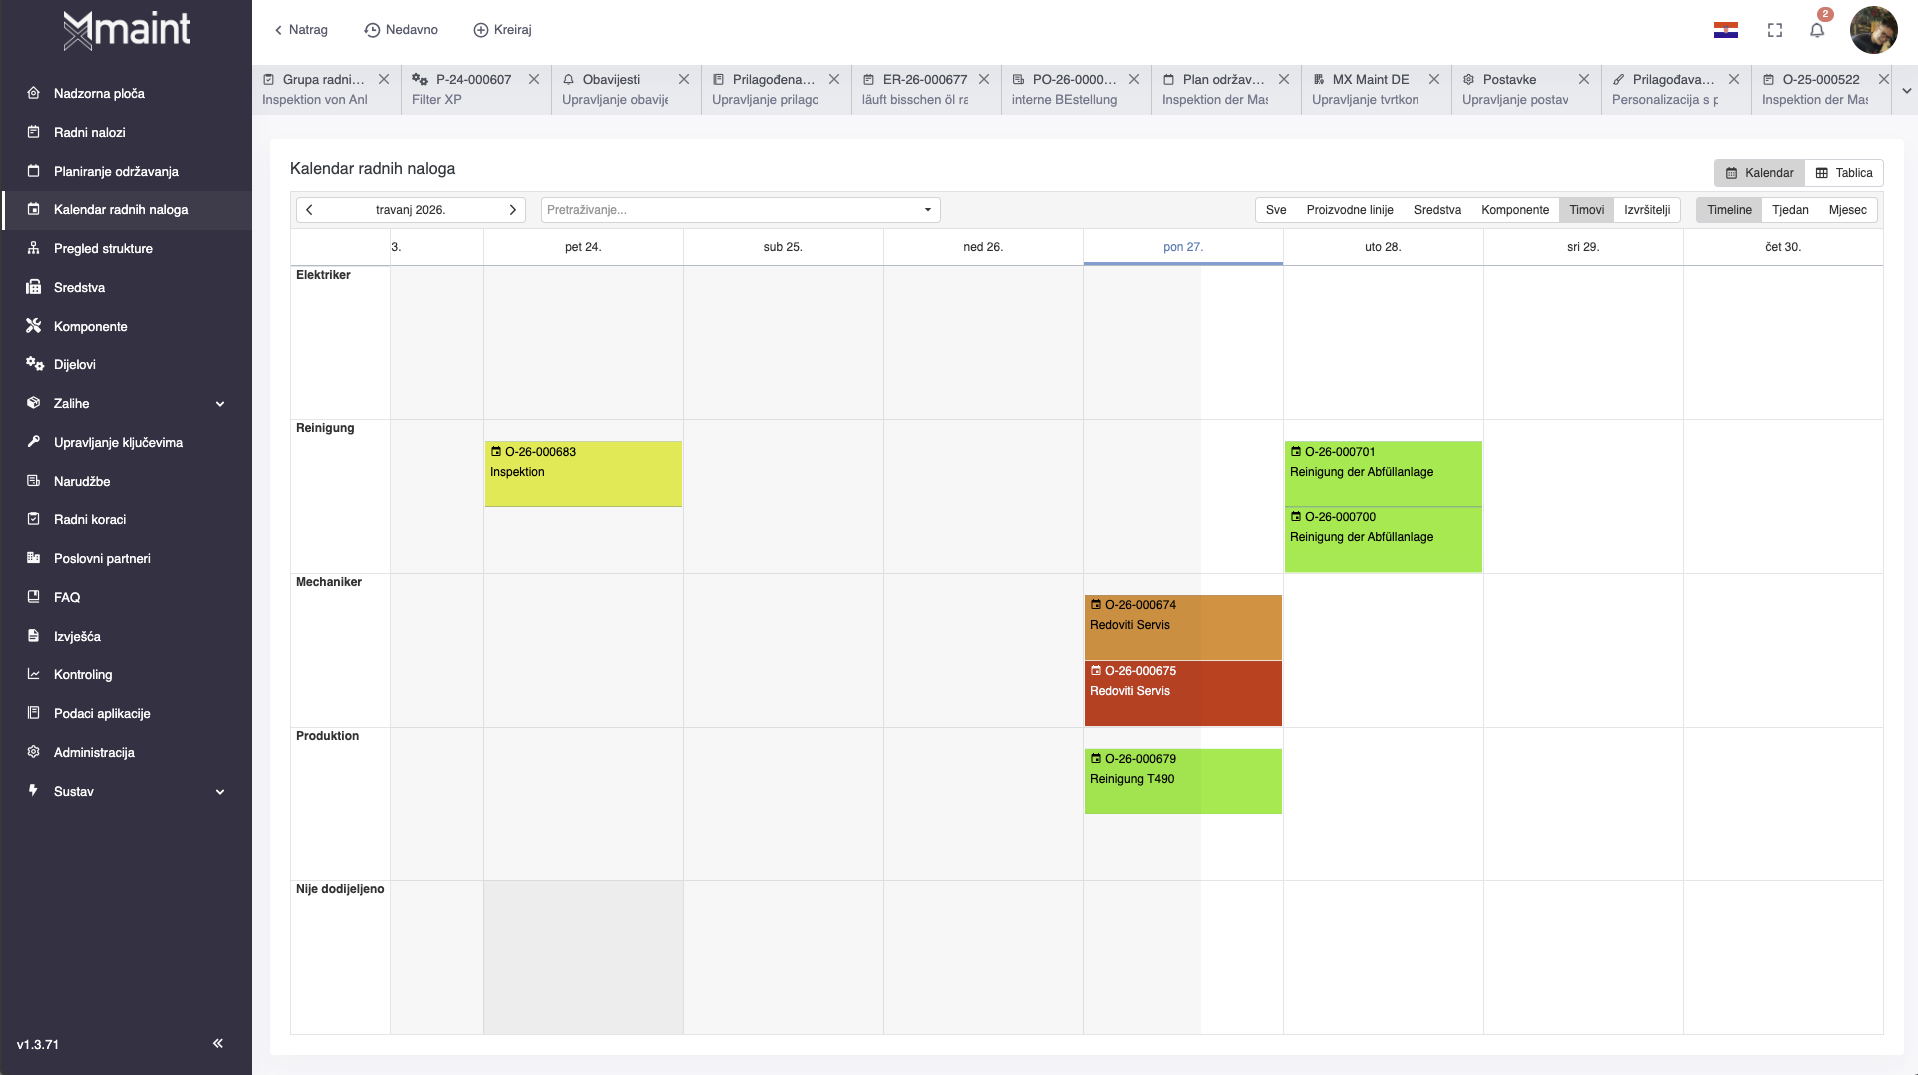
Task: Open the Pretraživanje dropdown arrow
Action: click(x=927, y=210)
